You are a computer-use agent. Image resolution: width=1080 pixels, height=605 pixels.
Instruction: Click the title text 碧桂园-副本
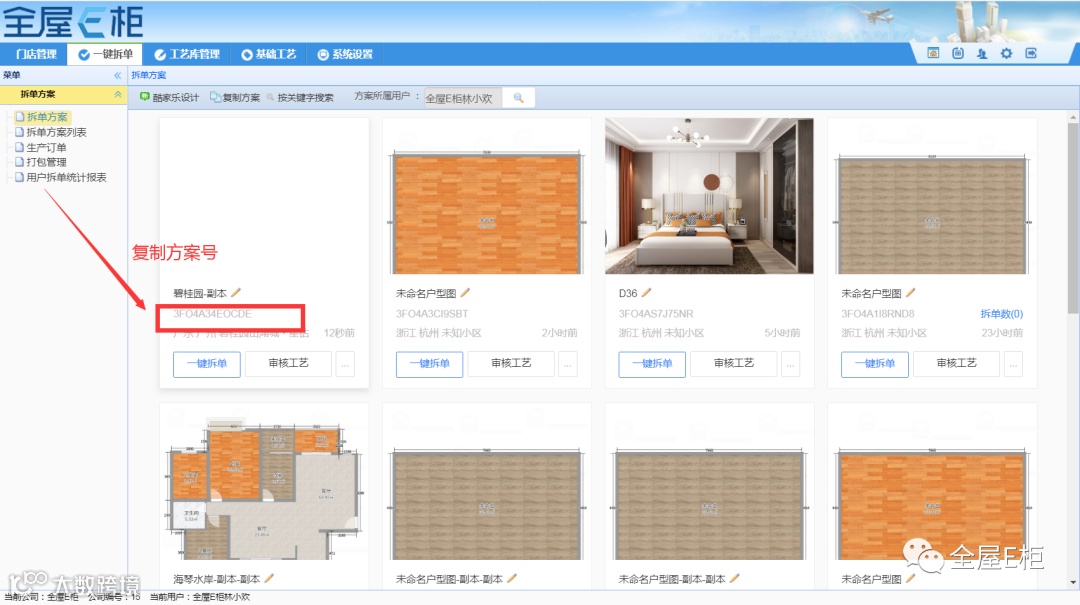(x=200, y=293)
